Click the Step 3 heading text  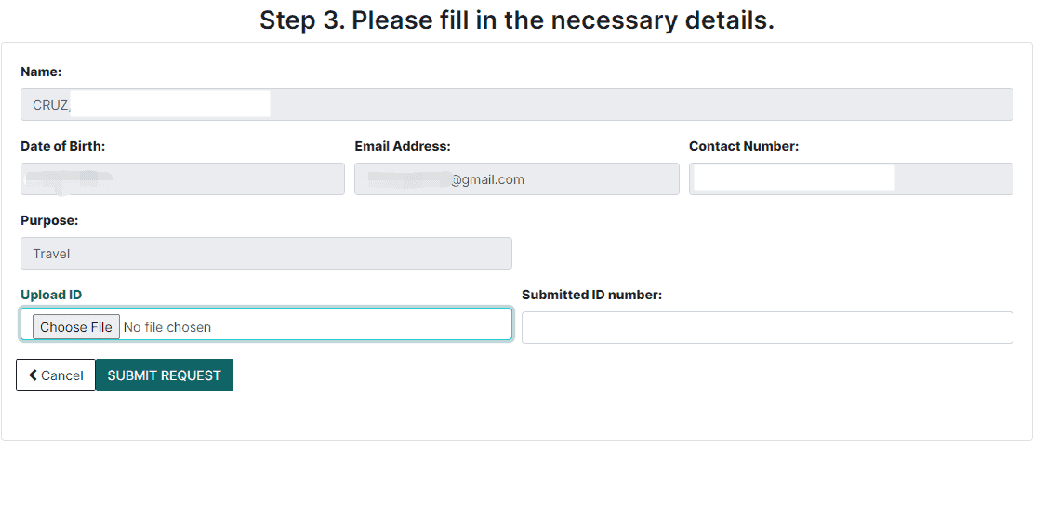516,20
